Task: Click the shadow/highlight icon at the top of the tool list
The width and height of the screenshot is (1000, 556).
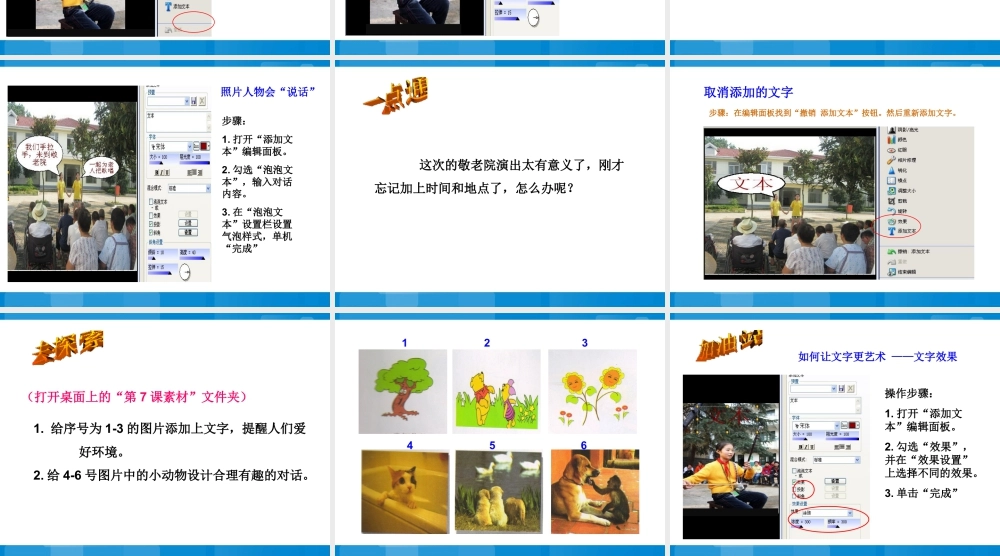Action: pyautogui.click(x=892, y=129)
